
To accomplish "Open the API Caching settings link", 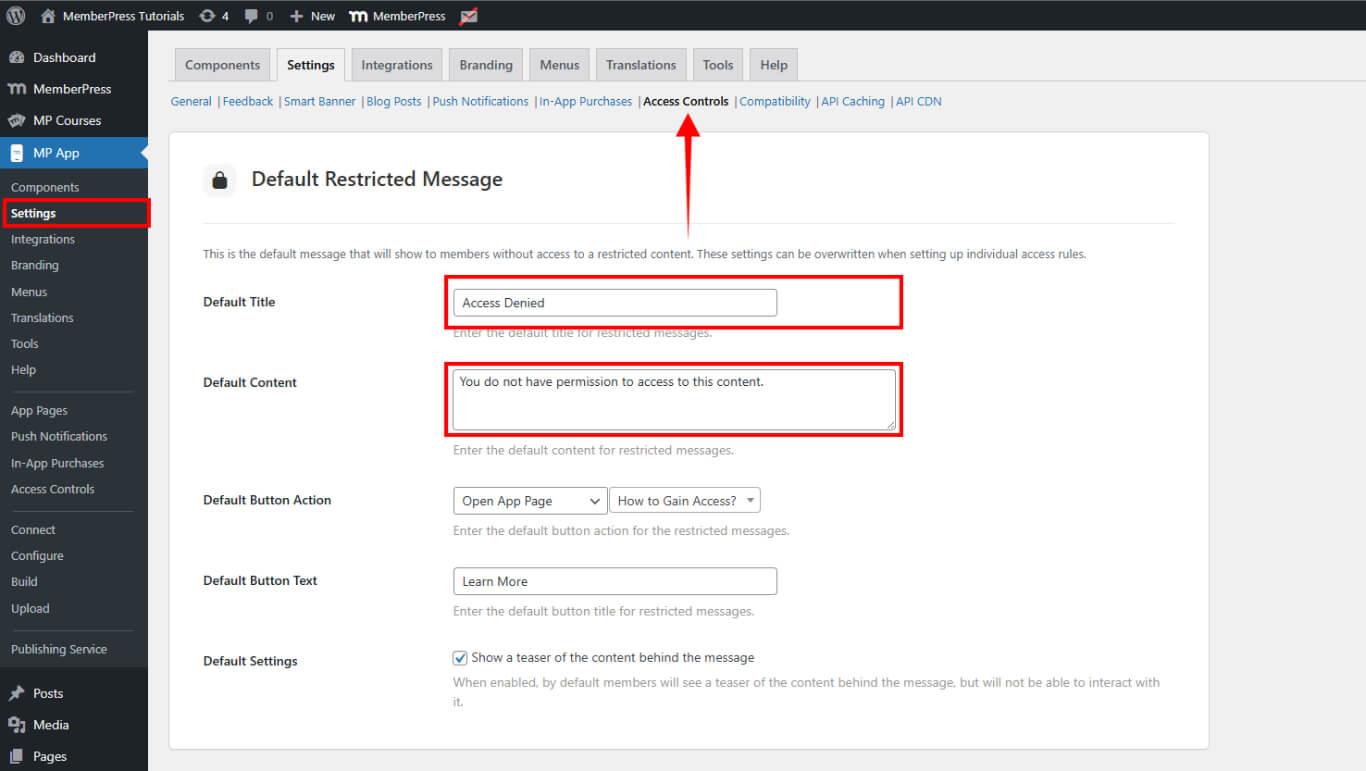I will [x=853, y=102].
